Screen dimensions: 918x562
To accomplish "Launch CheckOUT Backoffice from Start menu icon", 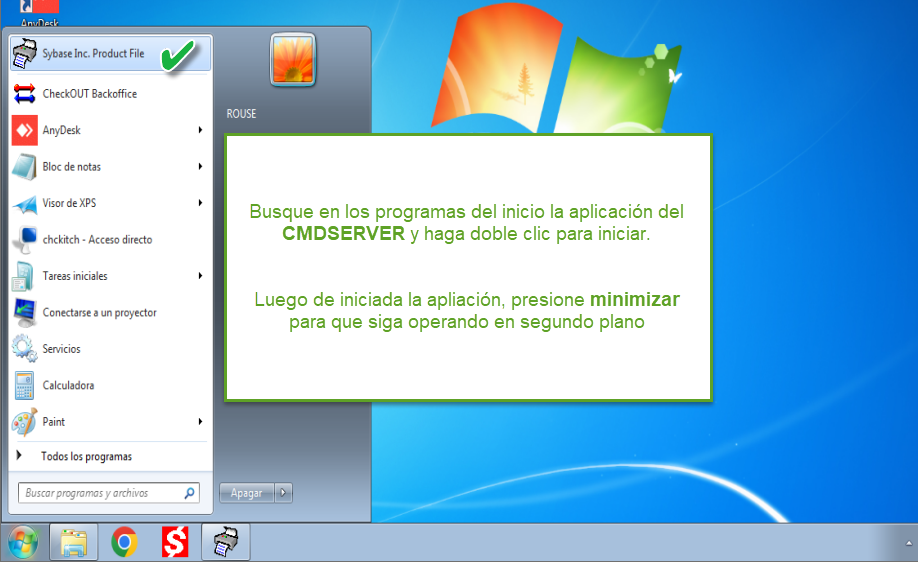I will (25, 94).
